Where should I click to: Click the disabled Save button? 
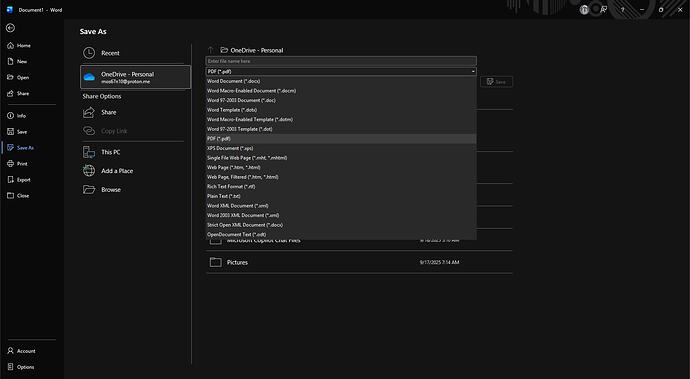pyautogui.click(x=496, y=82)
